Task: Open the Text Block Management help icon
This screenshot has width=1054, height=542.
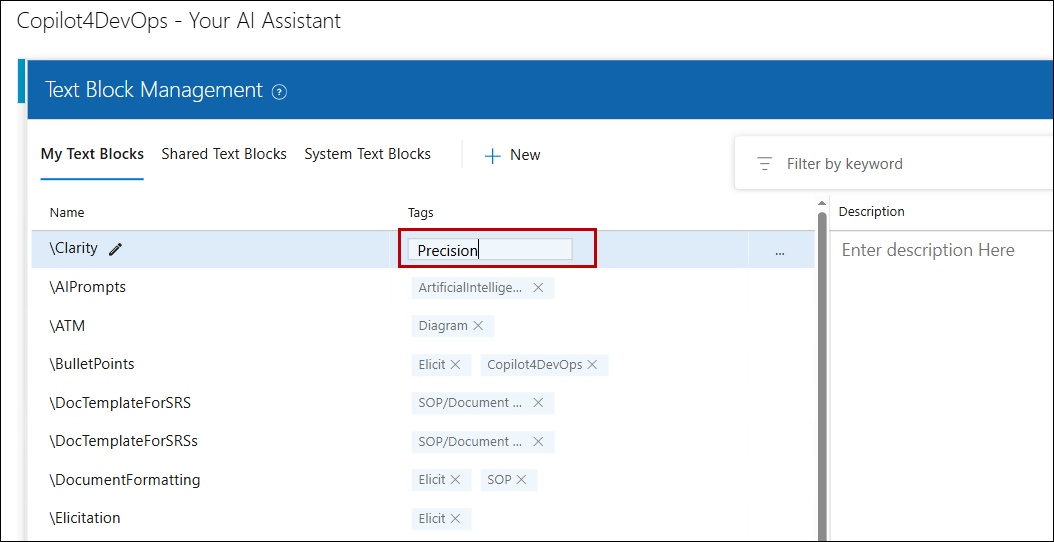Action: coord(279,92)
